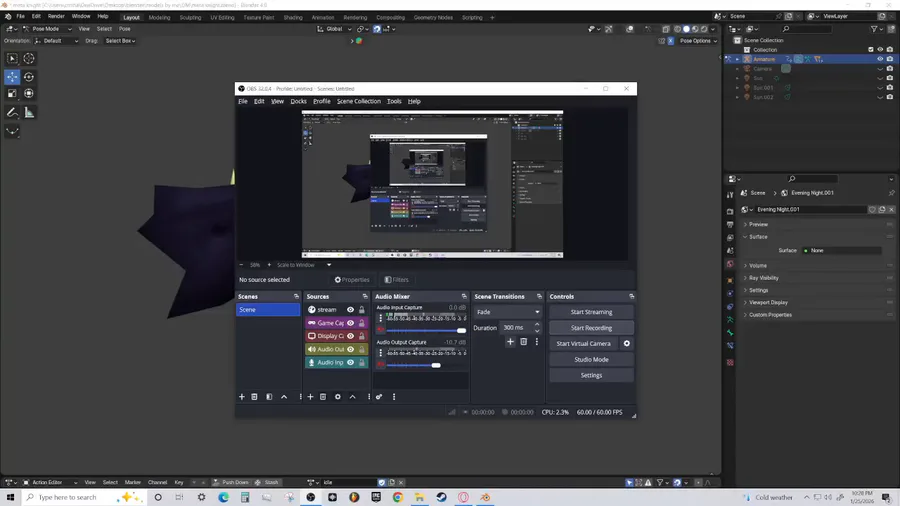Select the Transform tool in Blender toolbar
The image size is (900, 506).
29,94
